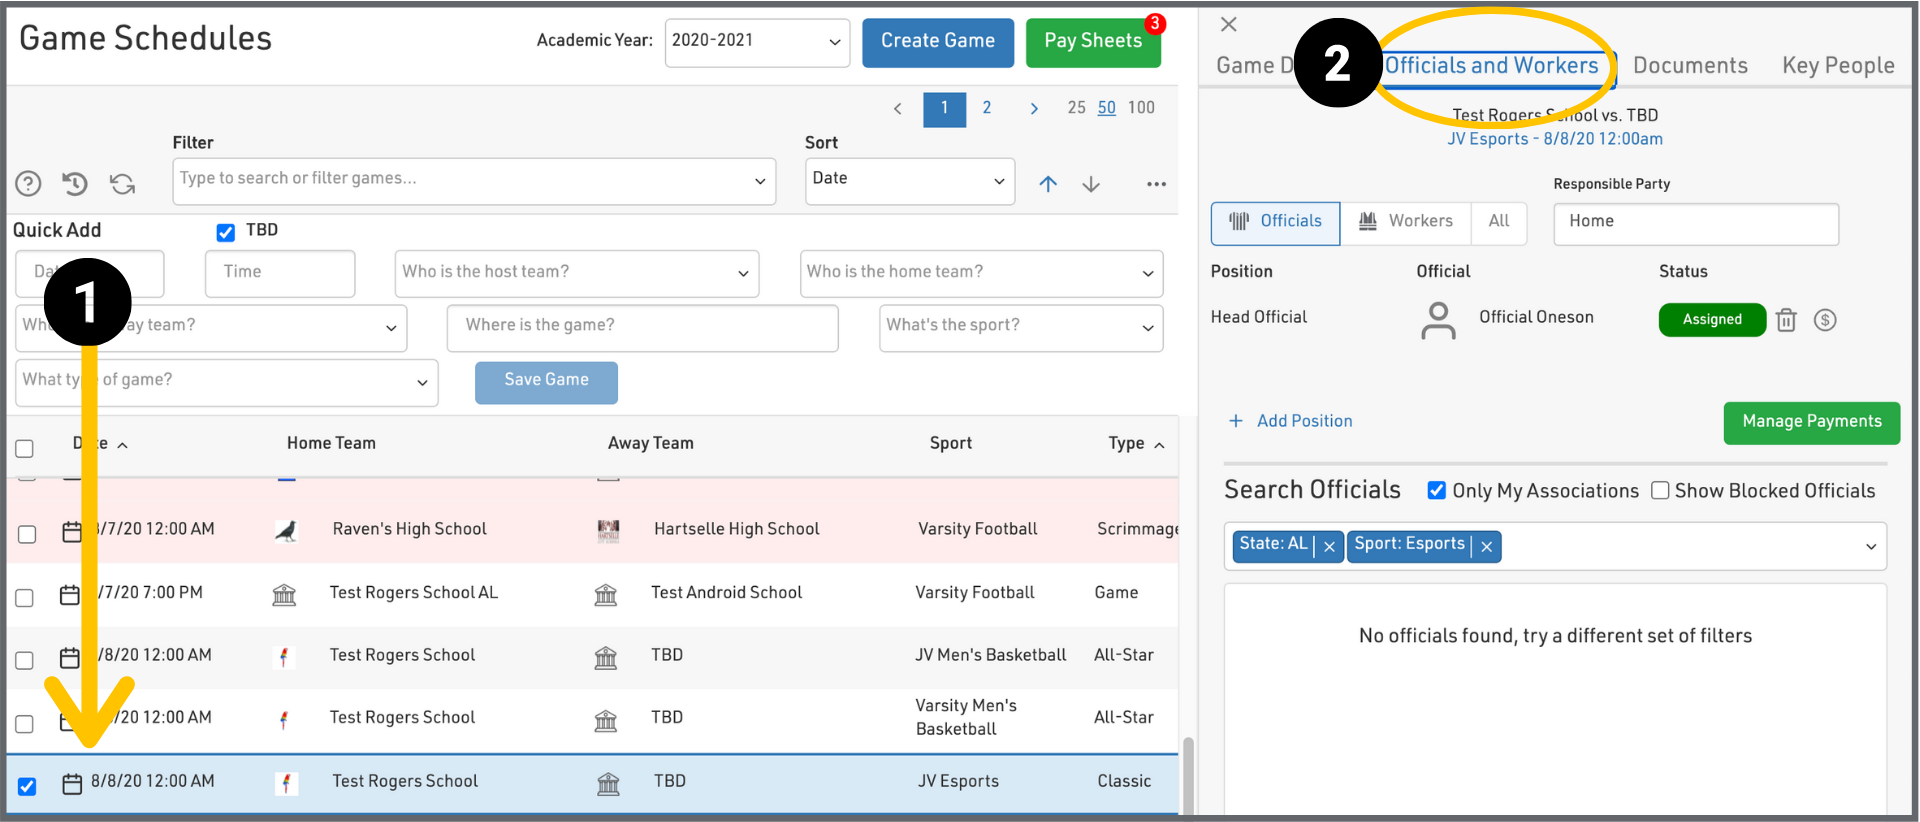This screenshot has width=1920, height=822.
Task: Open the What's the sport dropdown
Action: 1020,327
